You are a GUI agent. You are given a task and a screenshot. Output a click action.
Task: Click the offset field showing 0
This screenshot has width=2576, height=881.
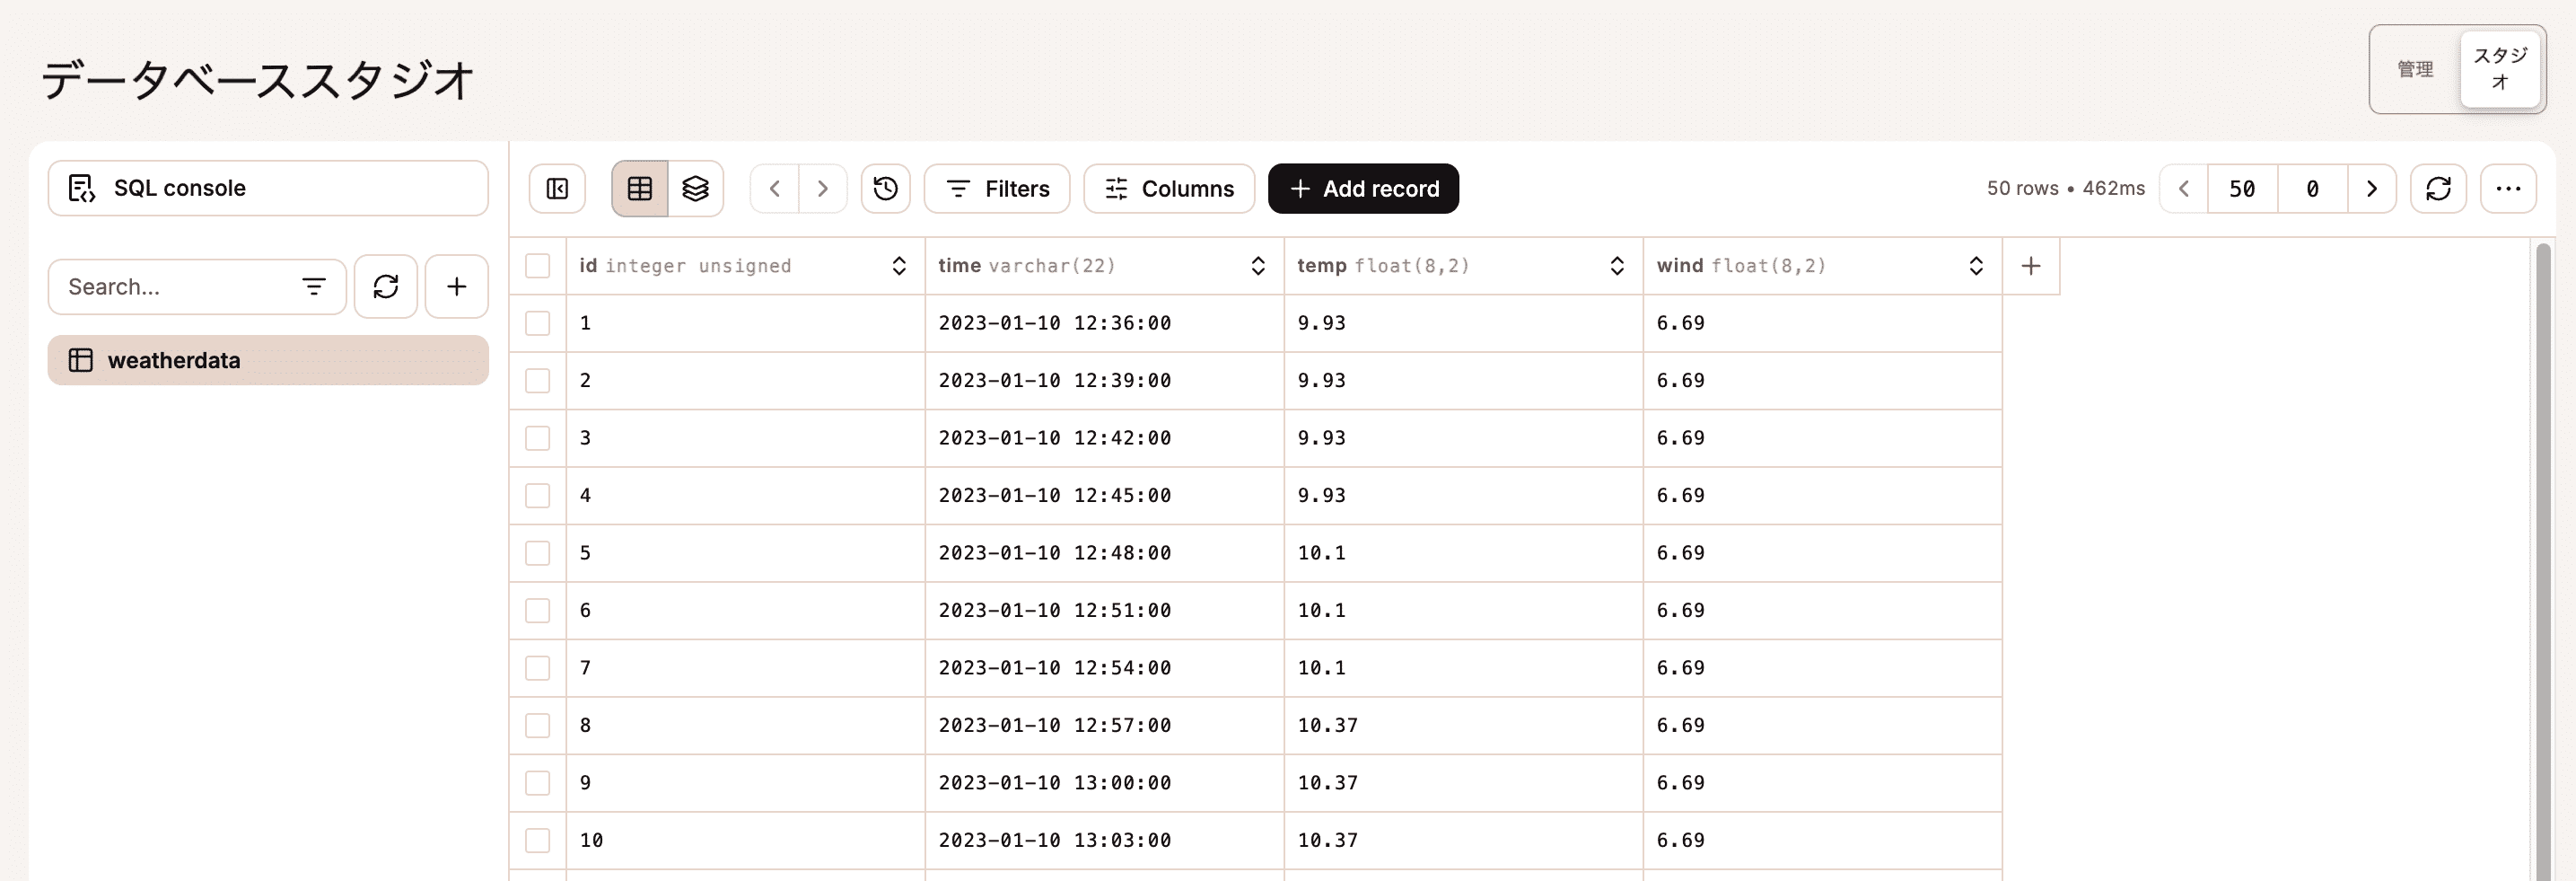(2312, 189)
